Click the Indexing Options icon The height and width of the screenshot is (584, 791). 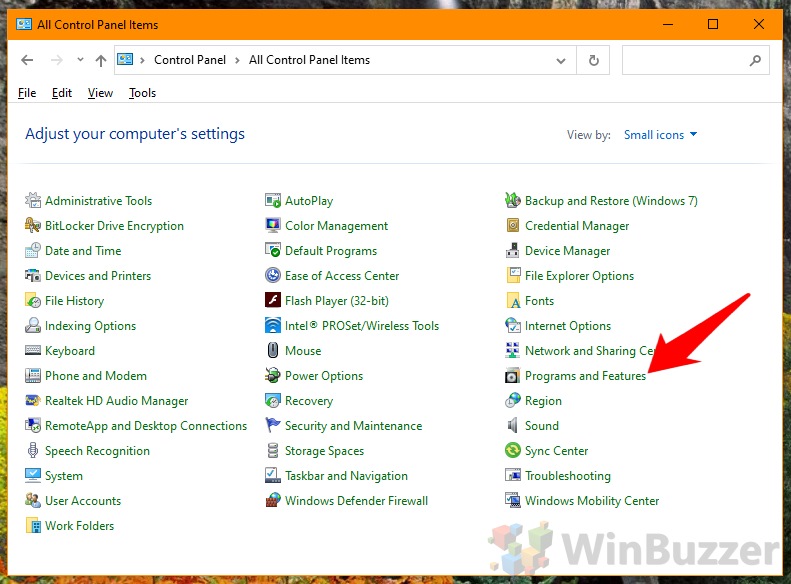(x=33, y=325)
